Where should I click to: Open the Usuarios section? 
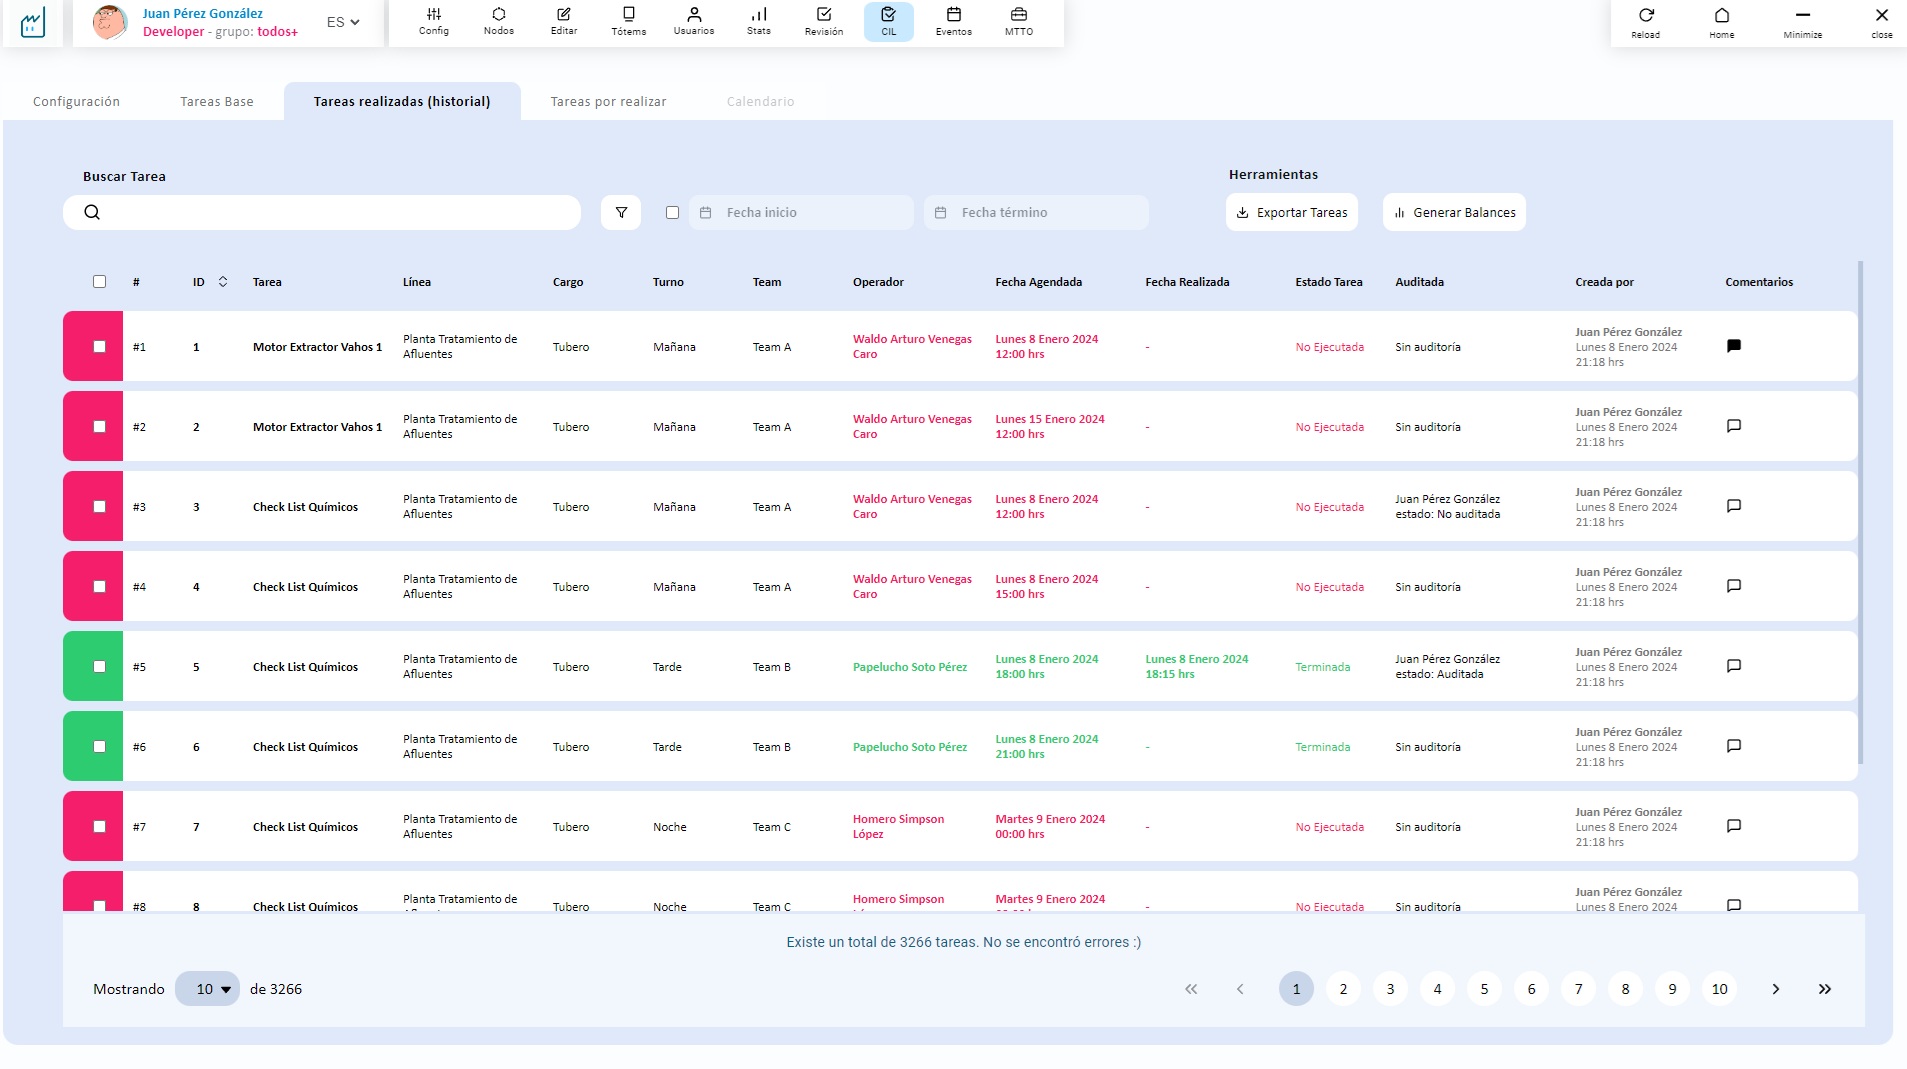[x=694, y=22]
